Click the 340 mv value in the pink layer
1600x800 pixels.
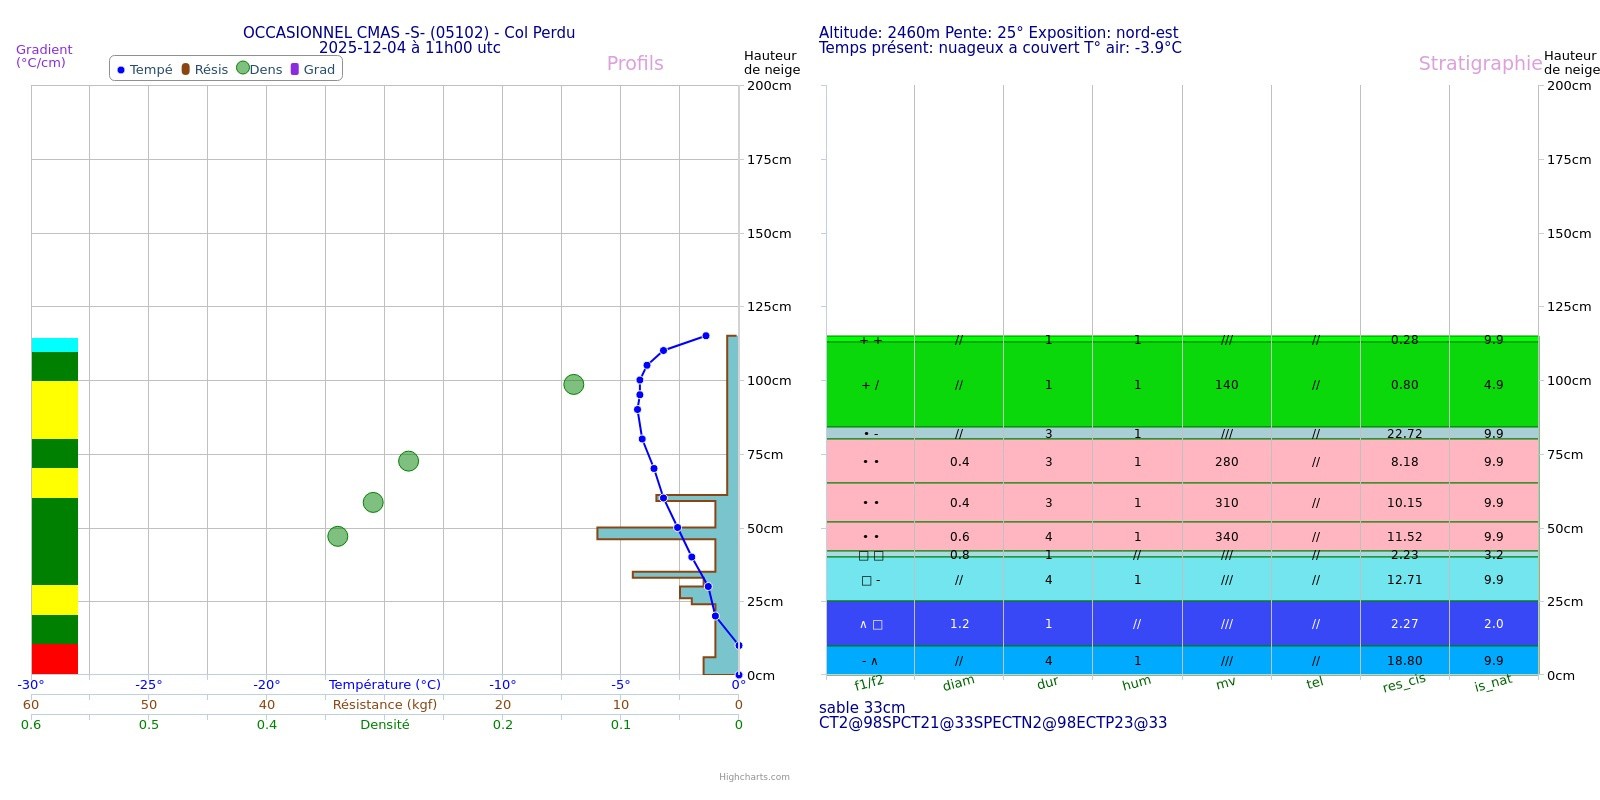tap(1226, 537)
